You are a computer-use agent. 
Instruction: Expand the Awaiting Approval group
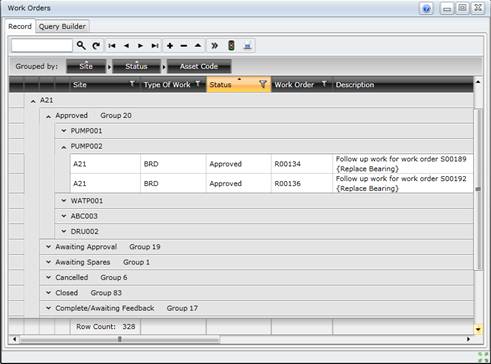point(48,247)
